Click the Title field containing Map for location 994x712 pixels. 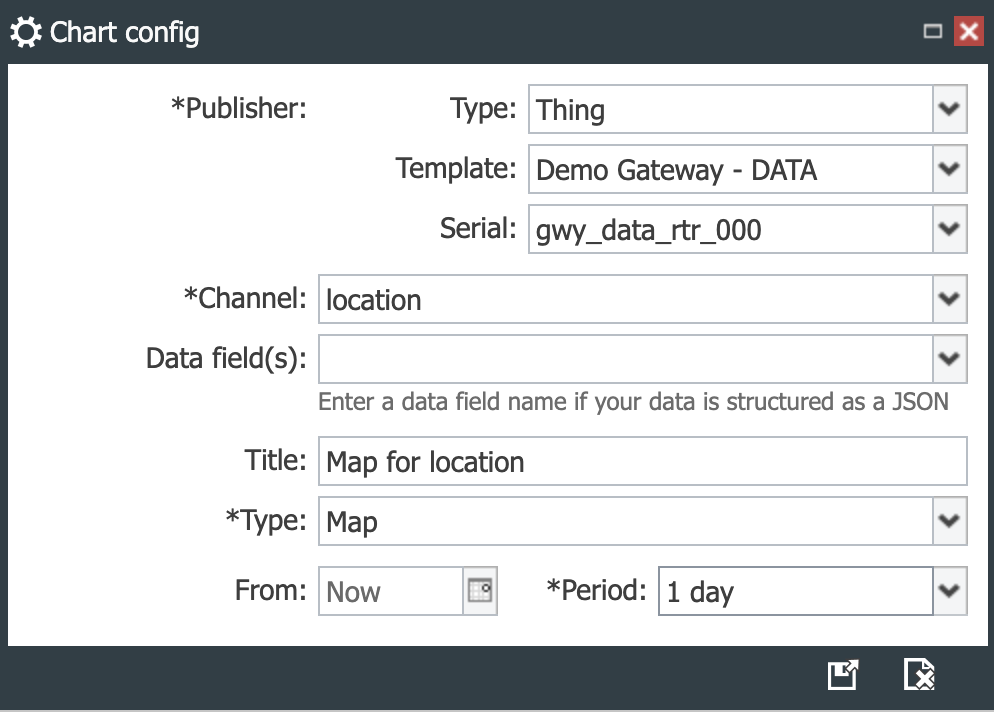(x=643, y=461)
